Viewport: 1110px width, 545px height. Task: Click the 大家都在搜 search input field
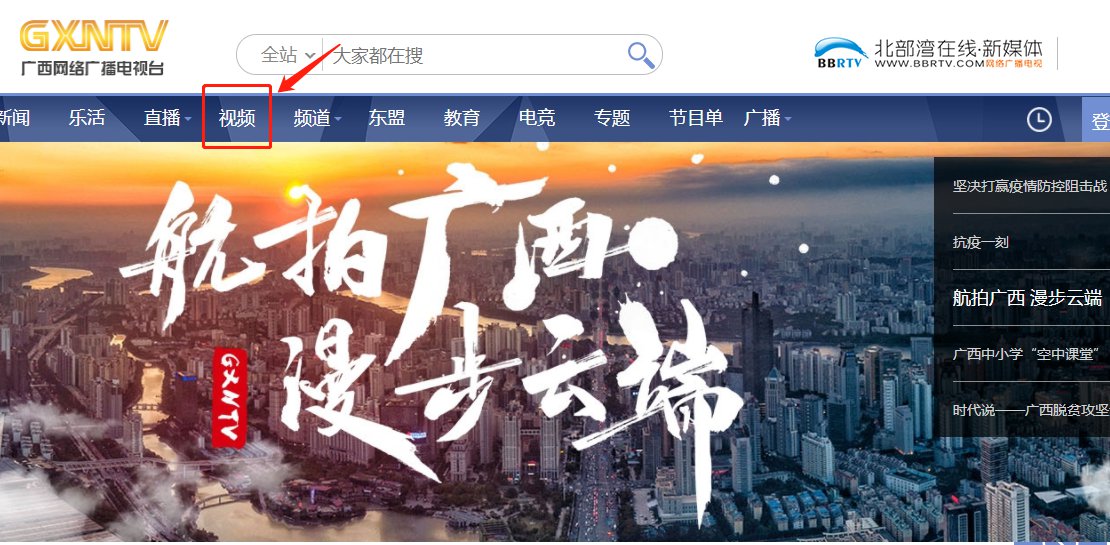click(x=474, y=55)
